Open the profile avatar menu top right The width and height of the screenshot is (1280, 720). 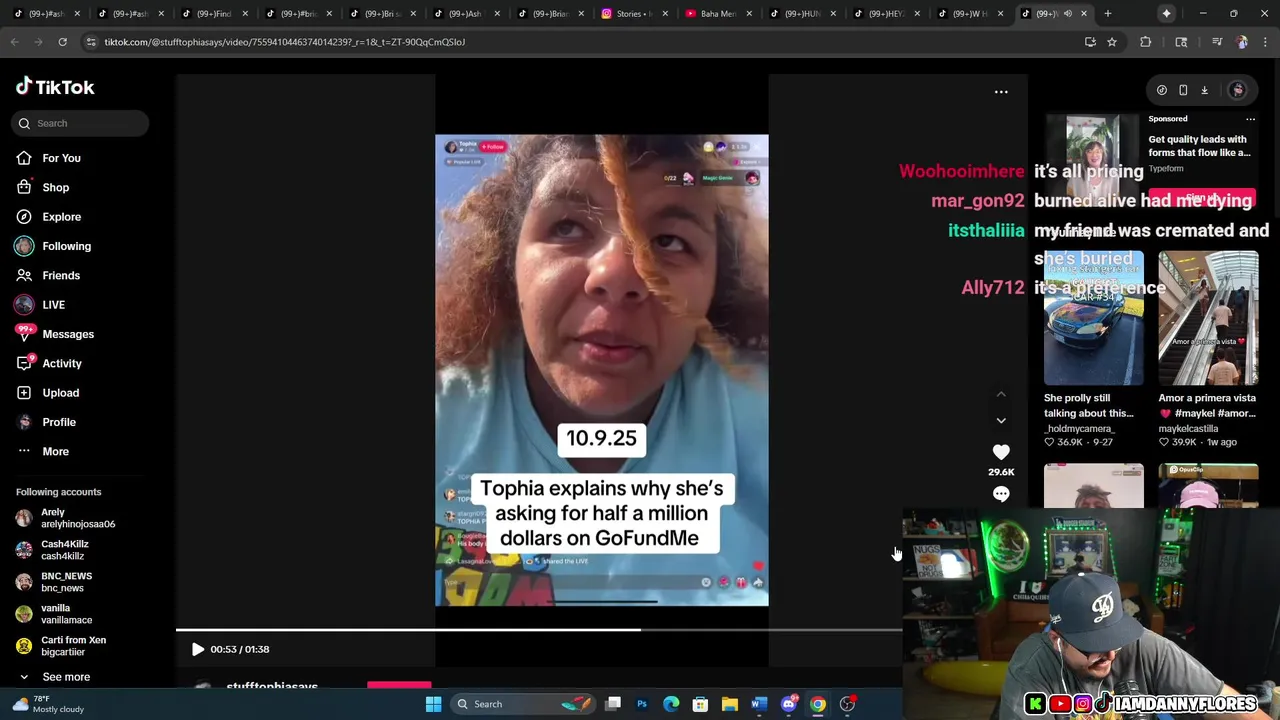tap(1238, 90)
